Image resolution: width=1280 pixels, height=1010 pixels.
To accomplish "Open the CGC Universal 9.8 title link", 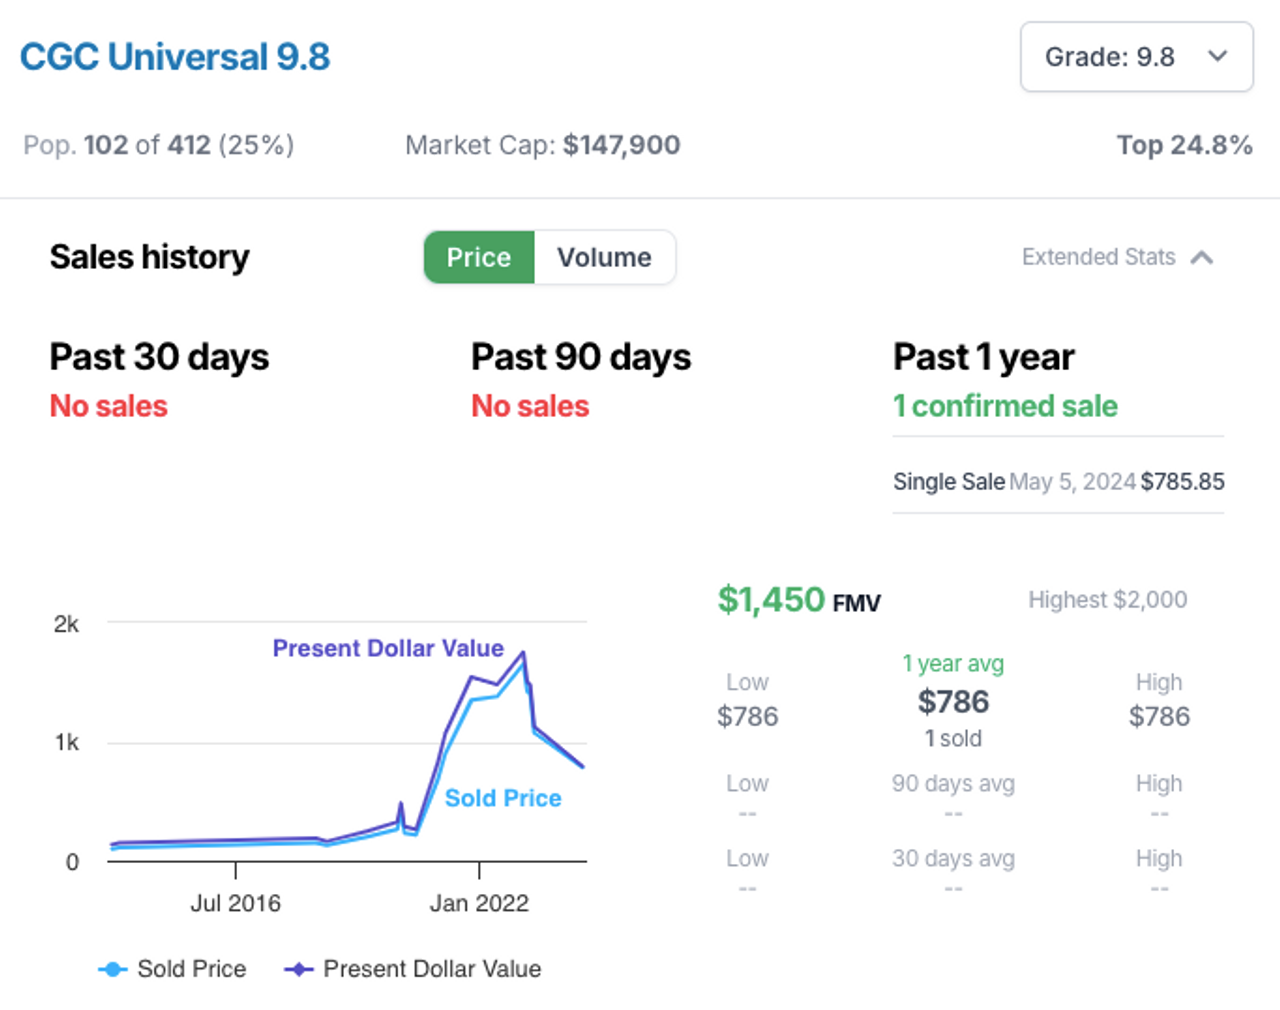I will coord(175,57).
